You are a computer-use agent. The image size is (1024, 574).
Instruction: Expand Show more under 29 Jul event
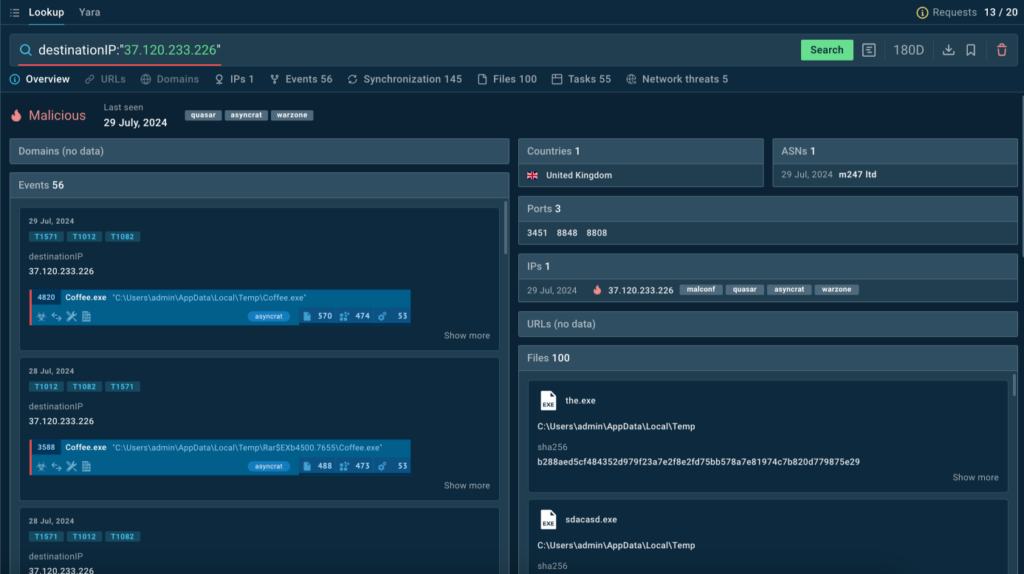click(x=467, y=336)
